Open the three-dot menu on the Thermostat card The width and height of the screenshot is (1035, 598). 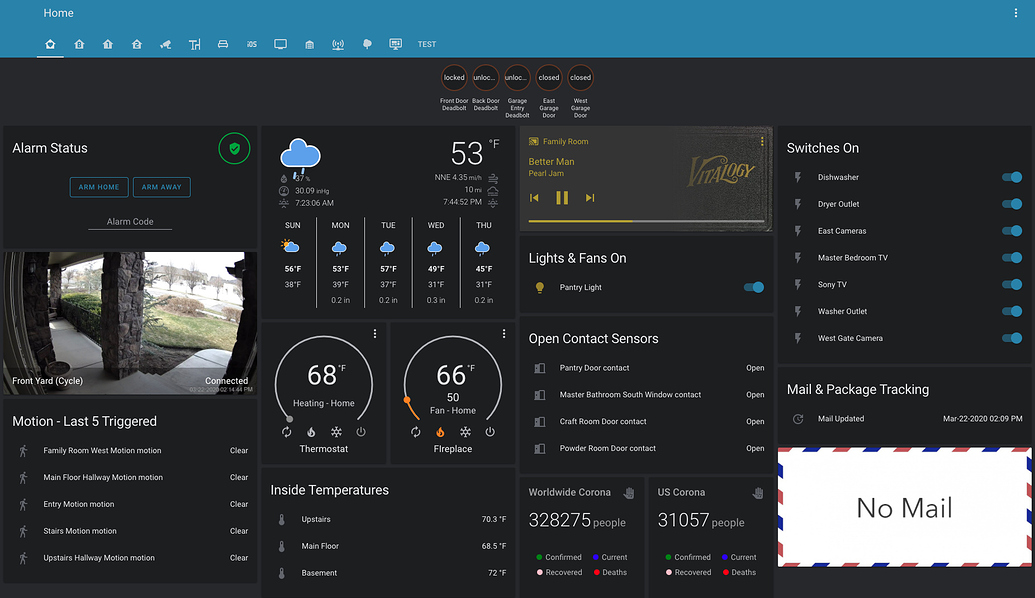374,332
